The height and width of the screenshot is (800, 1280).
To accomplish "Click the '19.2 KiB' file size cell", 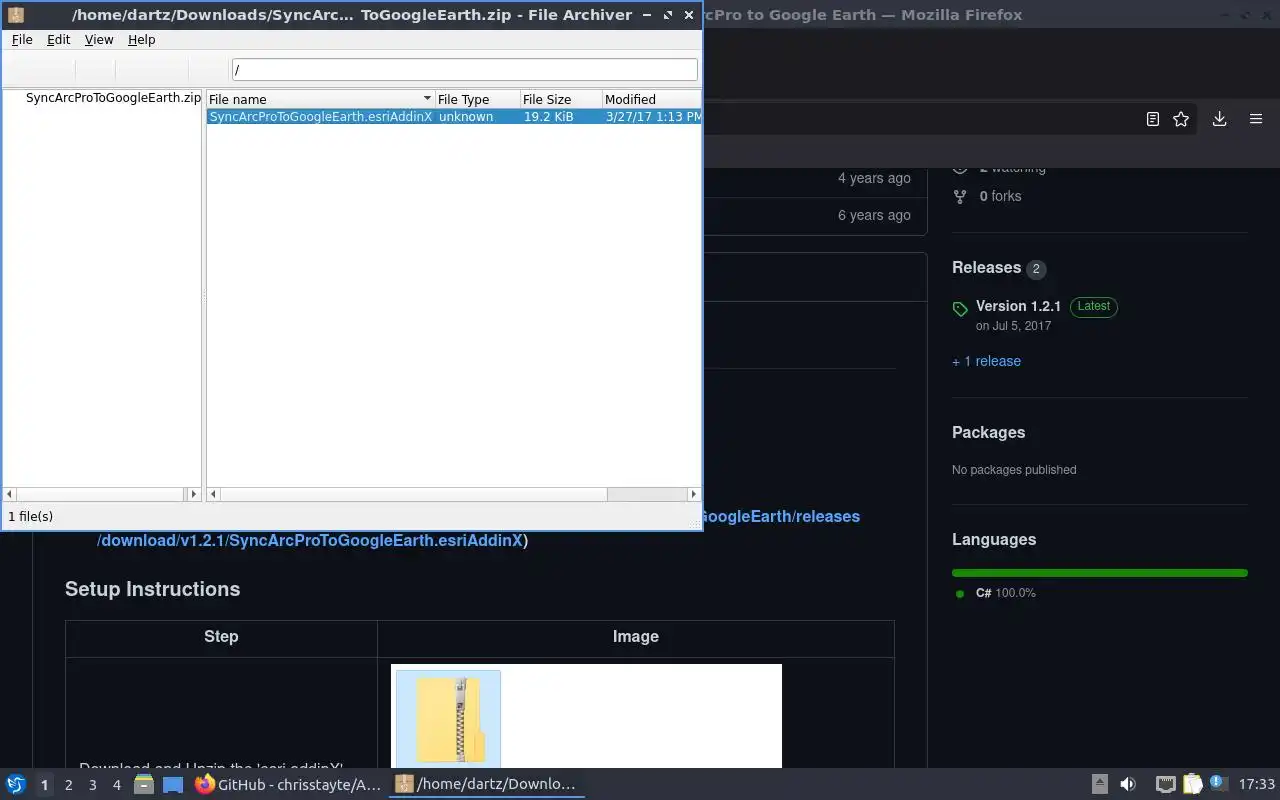I will click(x=548, y=116).
